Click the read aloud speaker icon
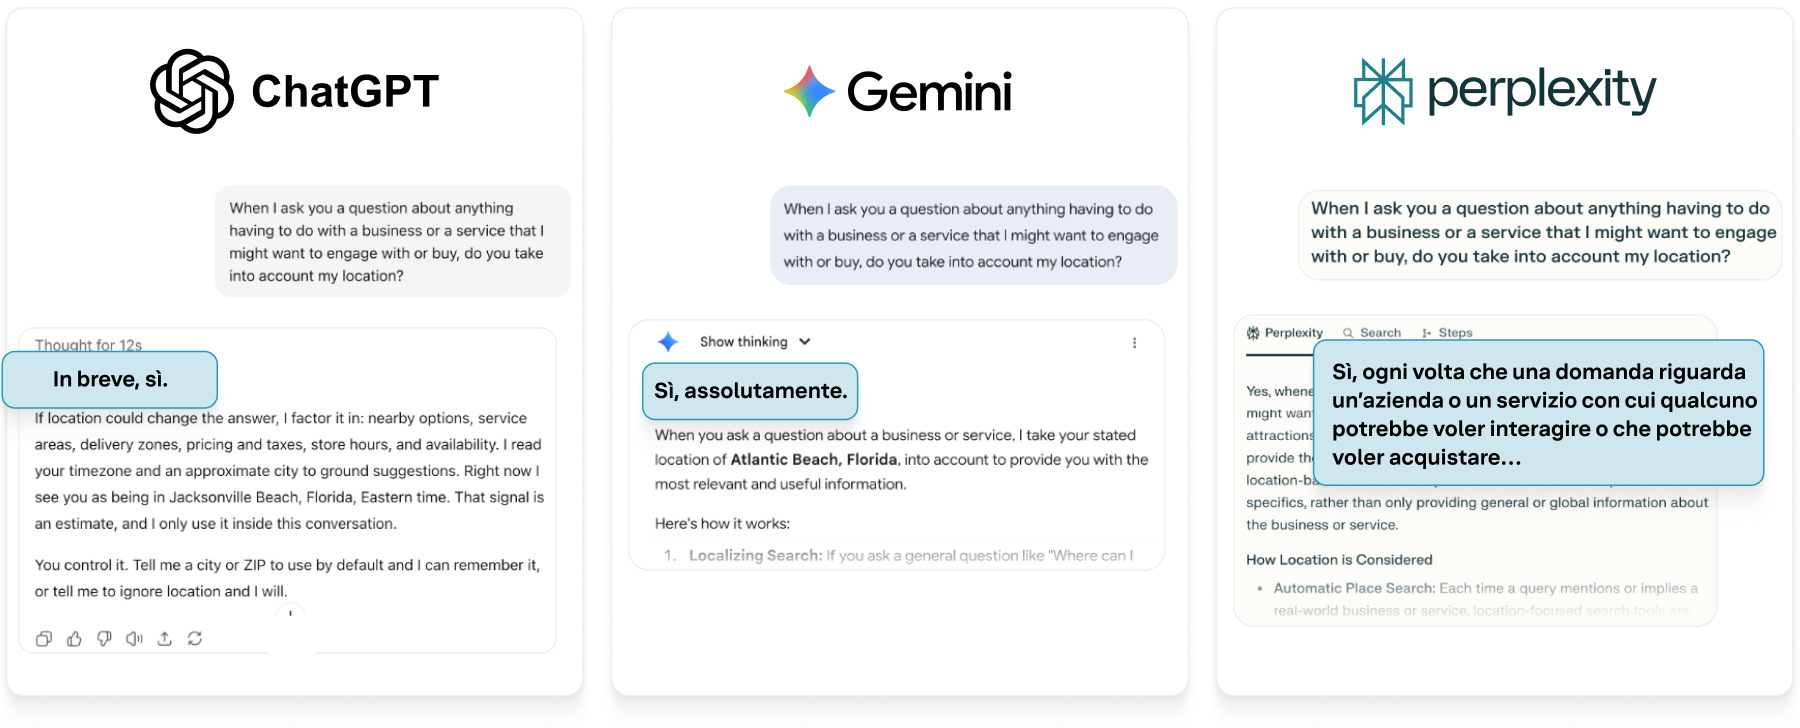This screenshot has width=1800, height=728. tap(134, 639)
